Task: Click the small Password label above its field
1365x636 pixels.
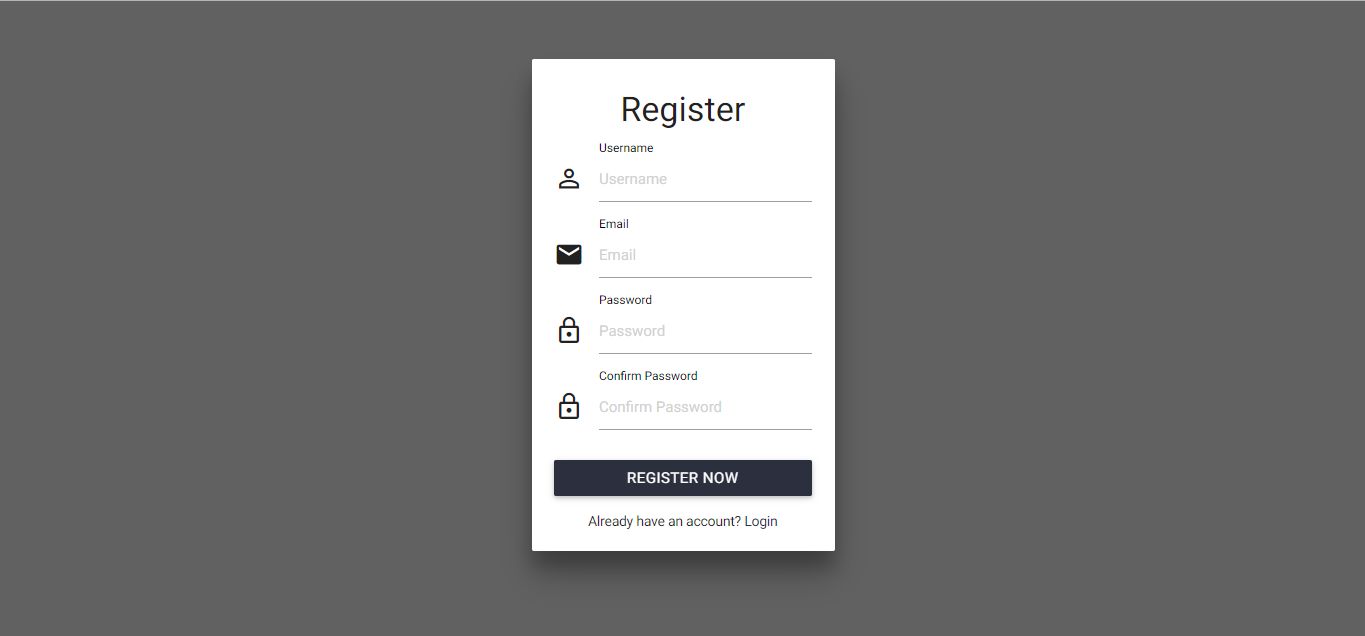Action: click(x=625, y=300)
